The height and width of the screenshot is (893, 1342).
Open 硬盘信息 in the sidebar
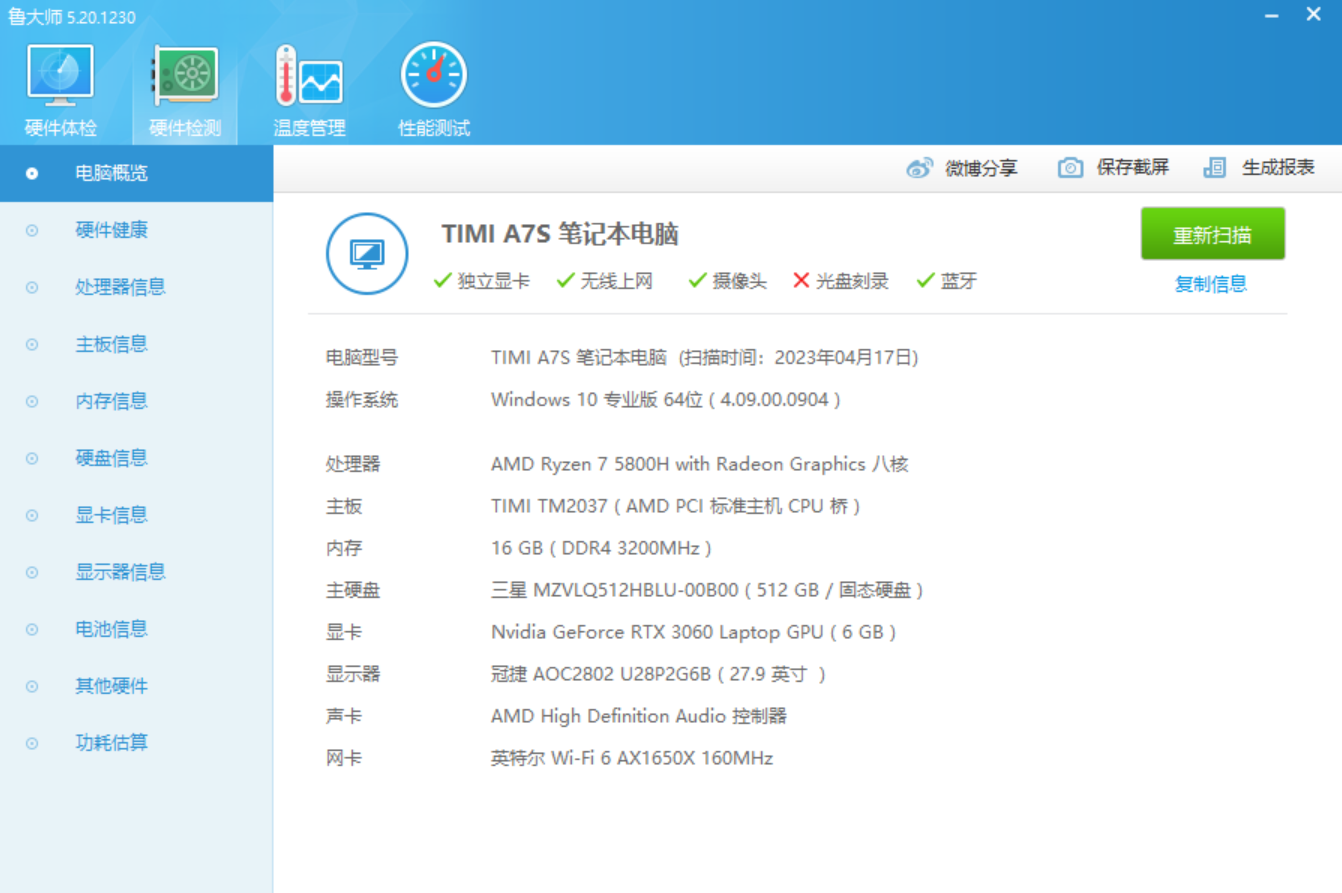coord(136,458)
